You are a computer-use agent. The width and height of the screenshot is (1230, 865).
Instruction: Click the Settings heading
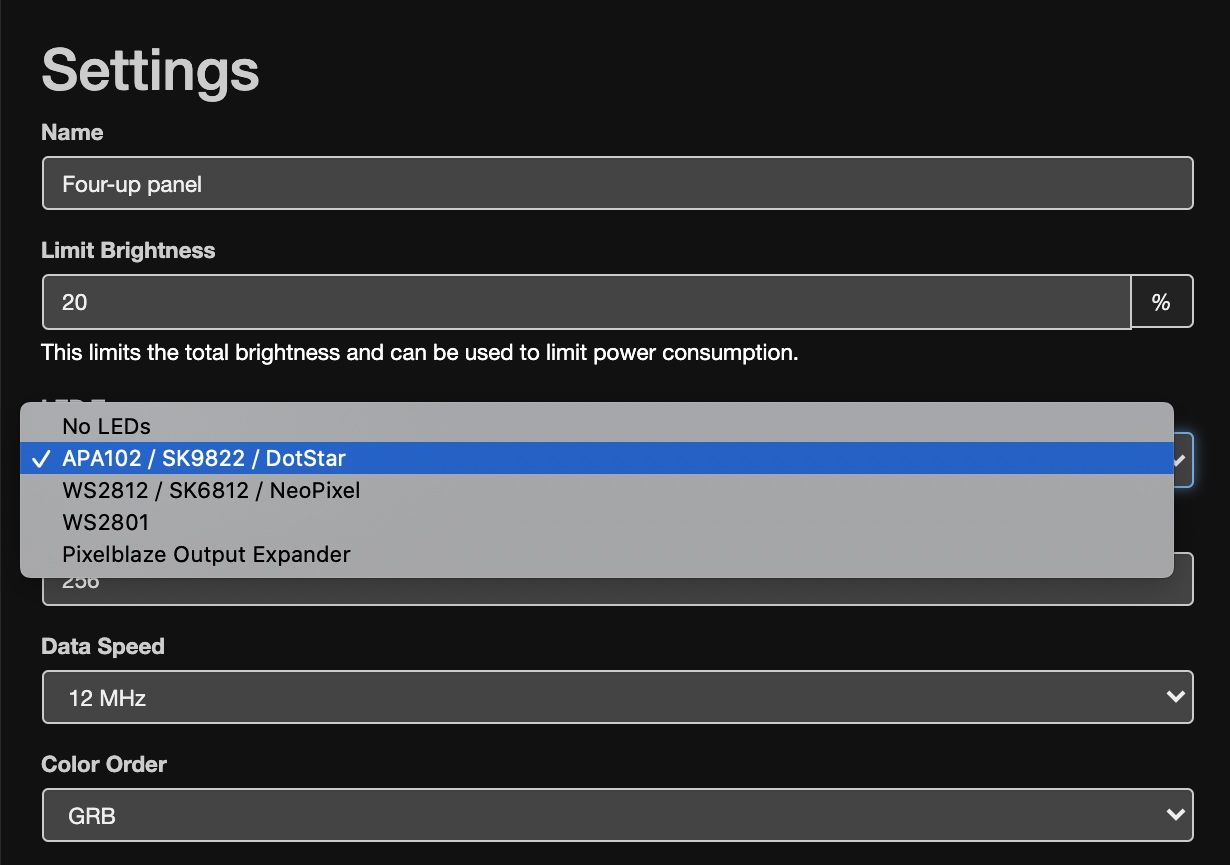[150, 70]
